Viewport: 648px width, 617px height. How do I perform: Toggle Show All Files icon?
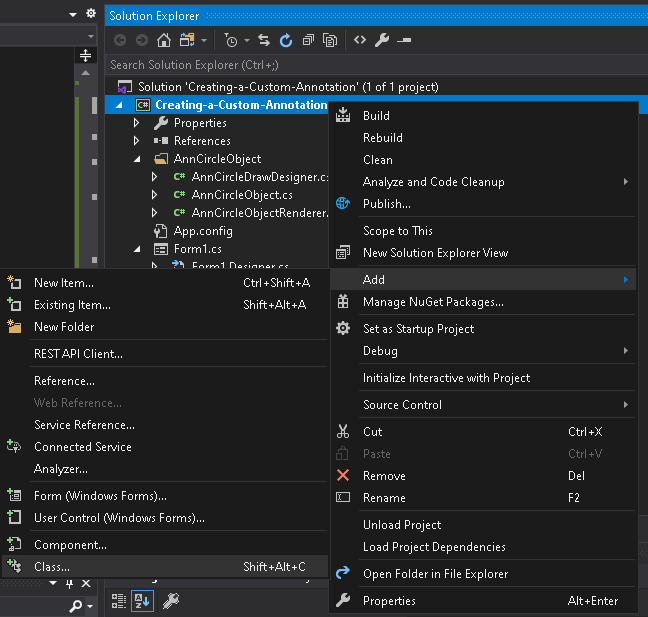click(330, 40)
